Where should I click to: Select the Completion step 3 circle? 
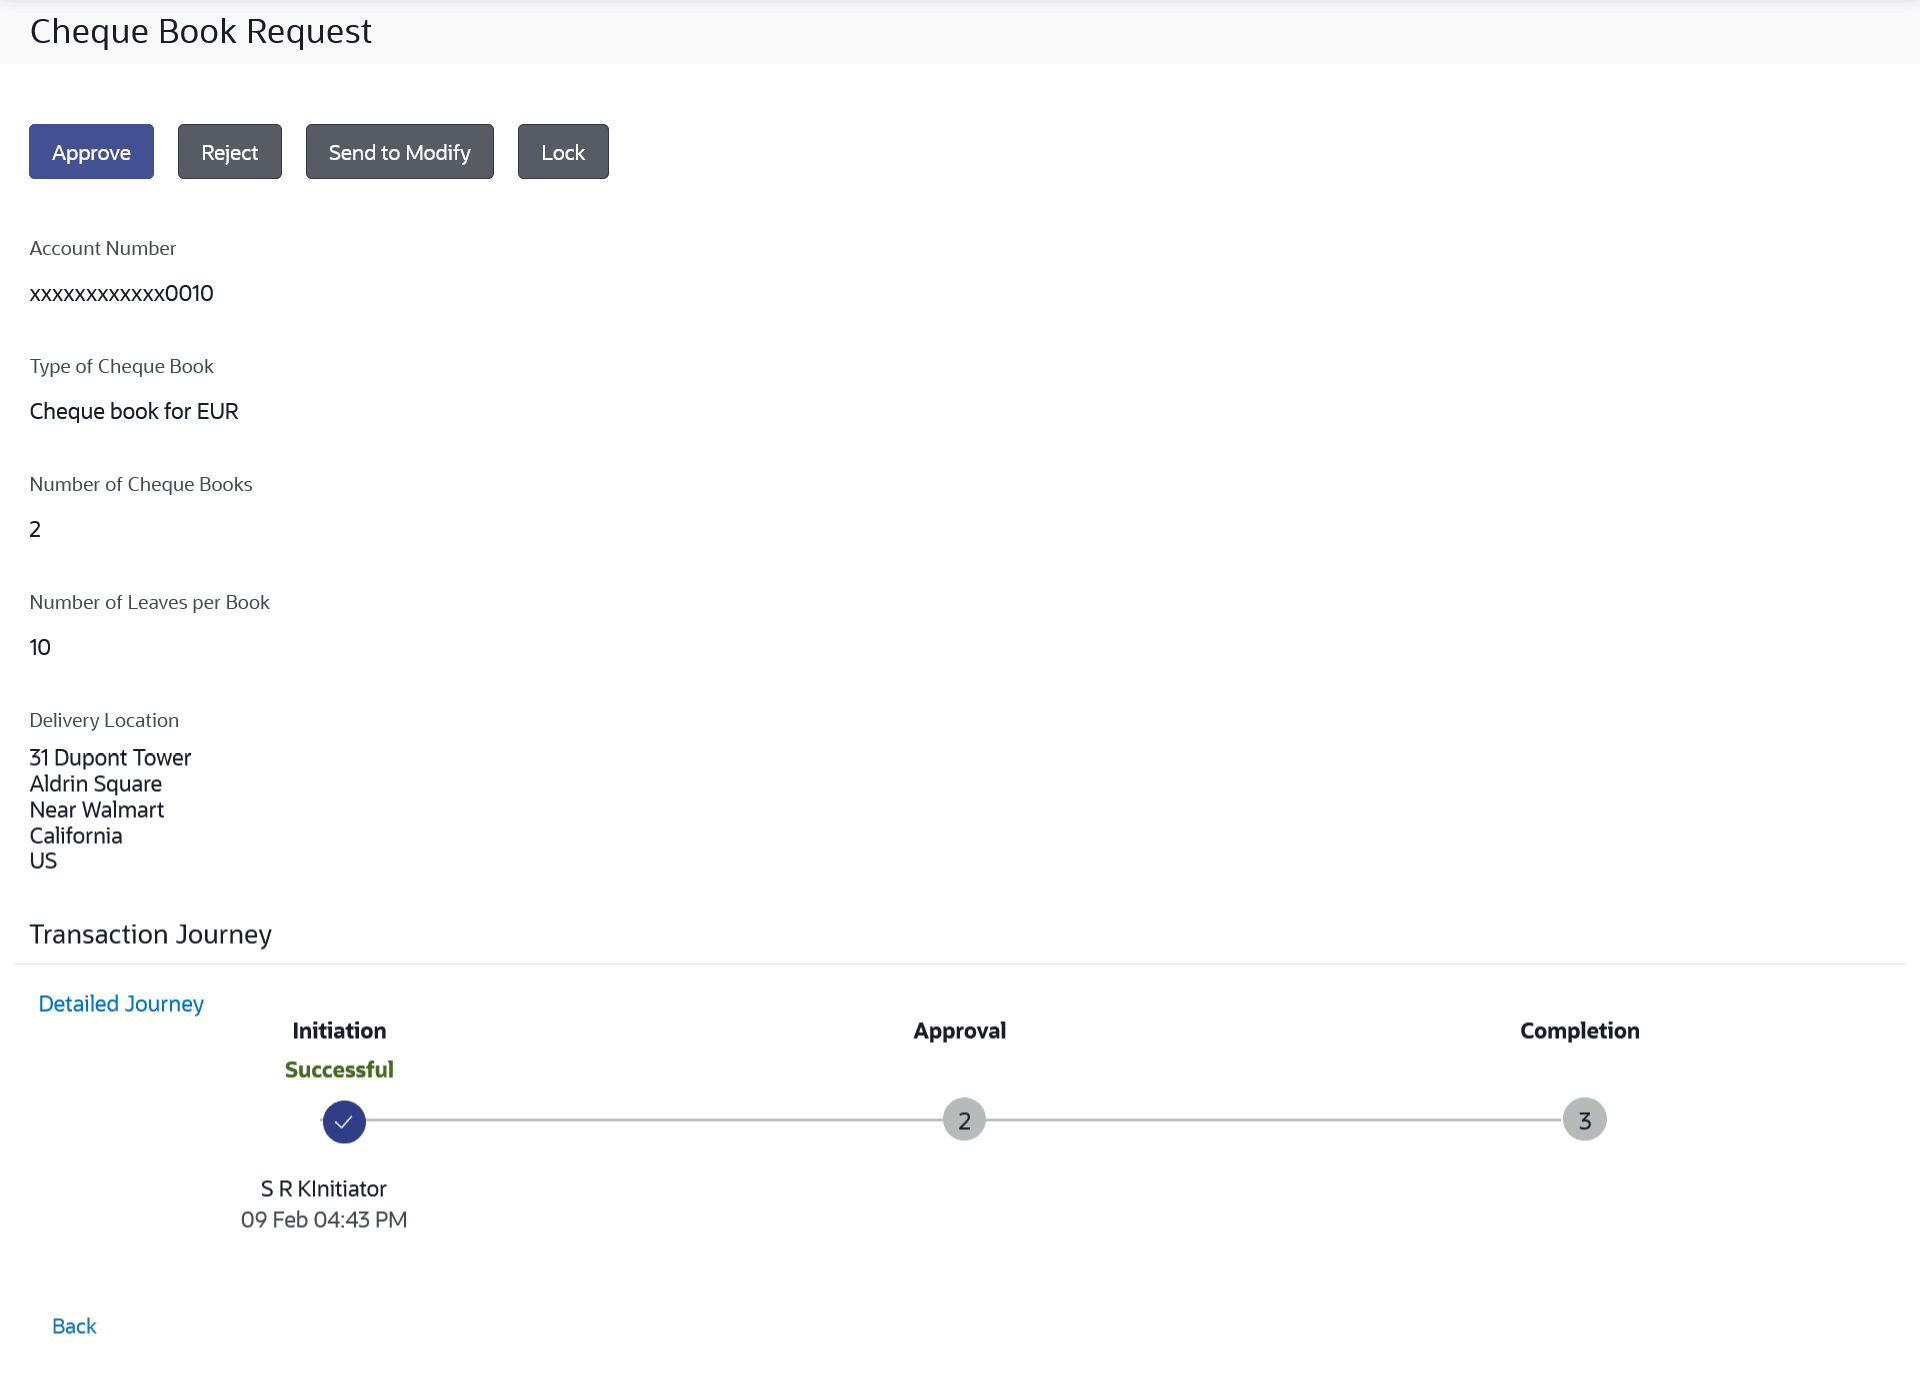(x=1584, y=1120)
